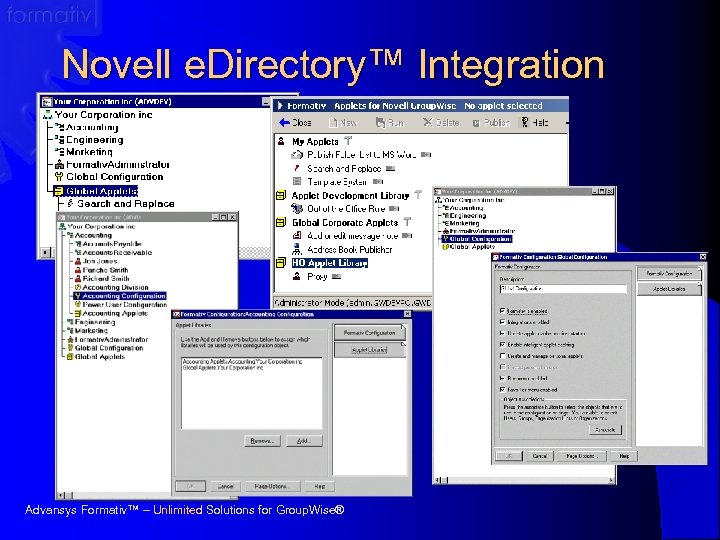Toggle Enable intelligent applet caching checkbox
The image size is (720, 540).
click(x=502, y=344)
